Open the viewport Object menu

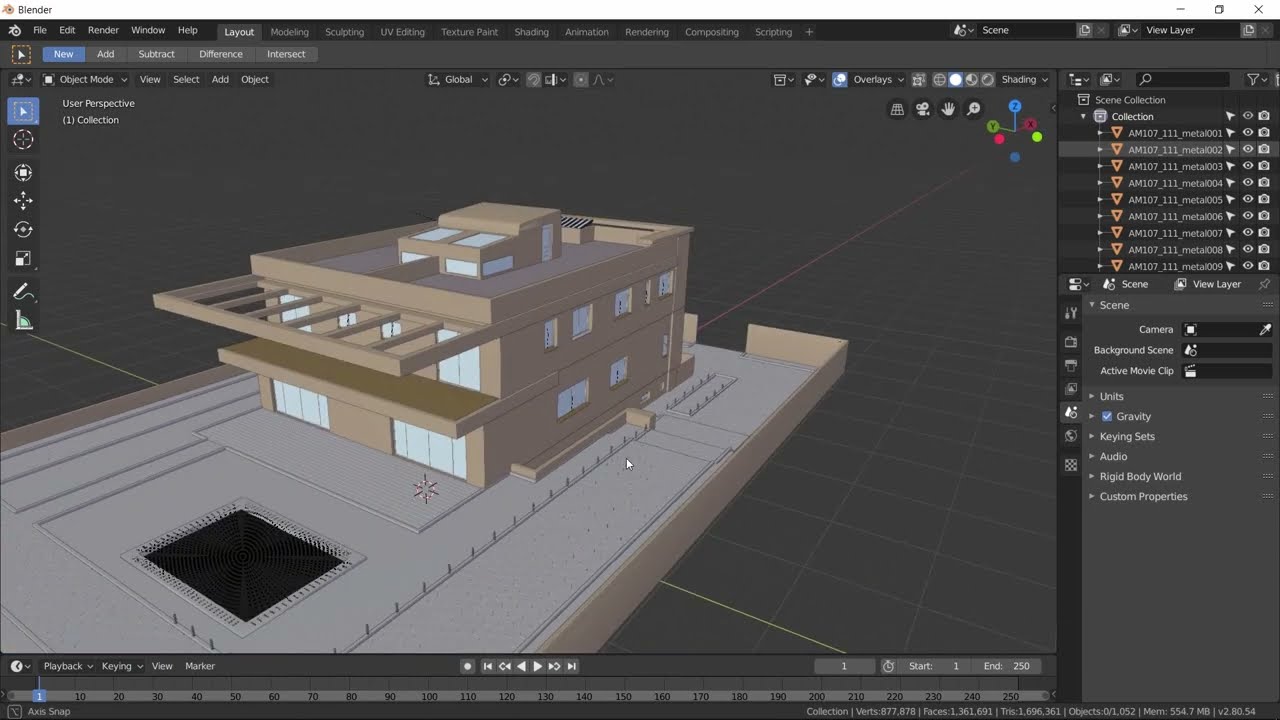coord(255,80)
